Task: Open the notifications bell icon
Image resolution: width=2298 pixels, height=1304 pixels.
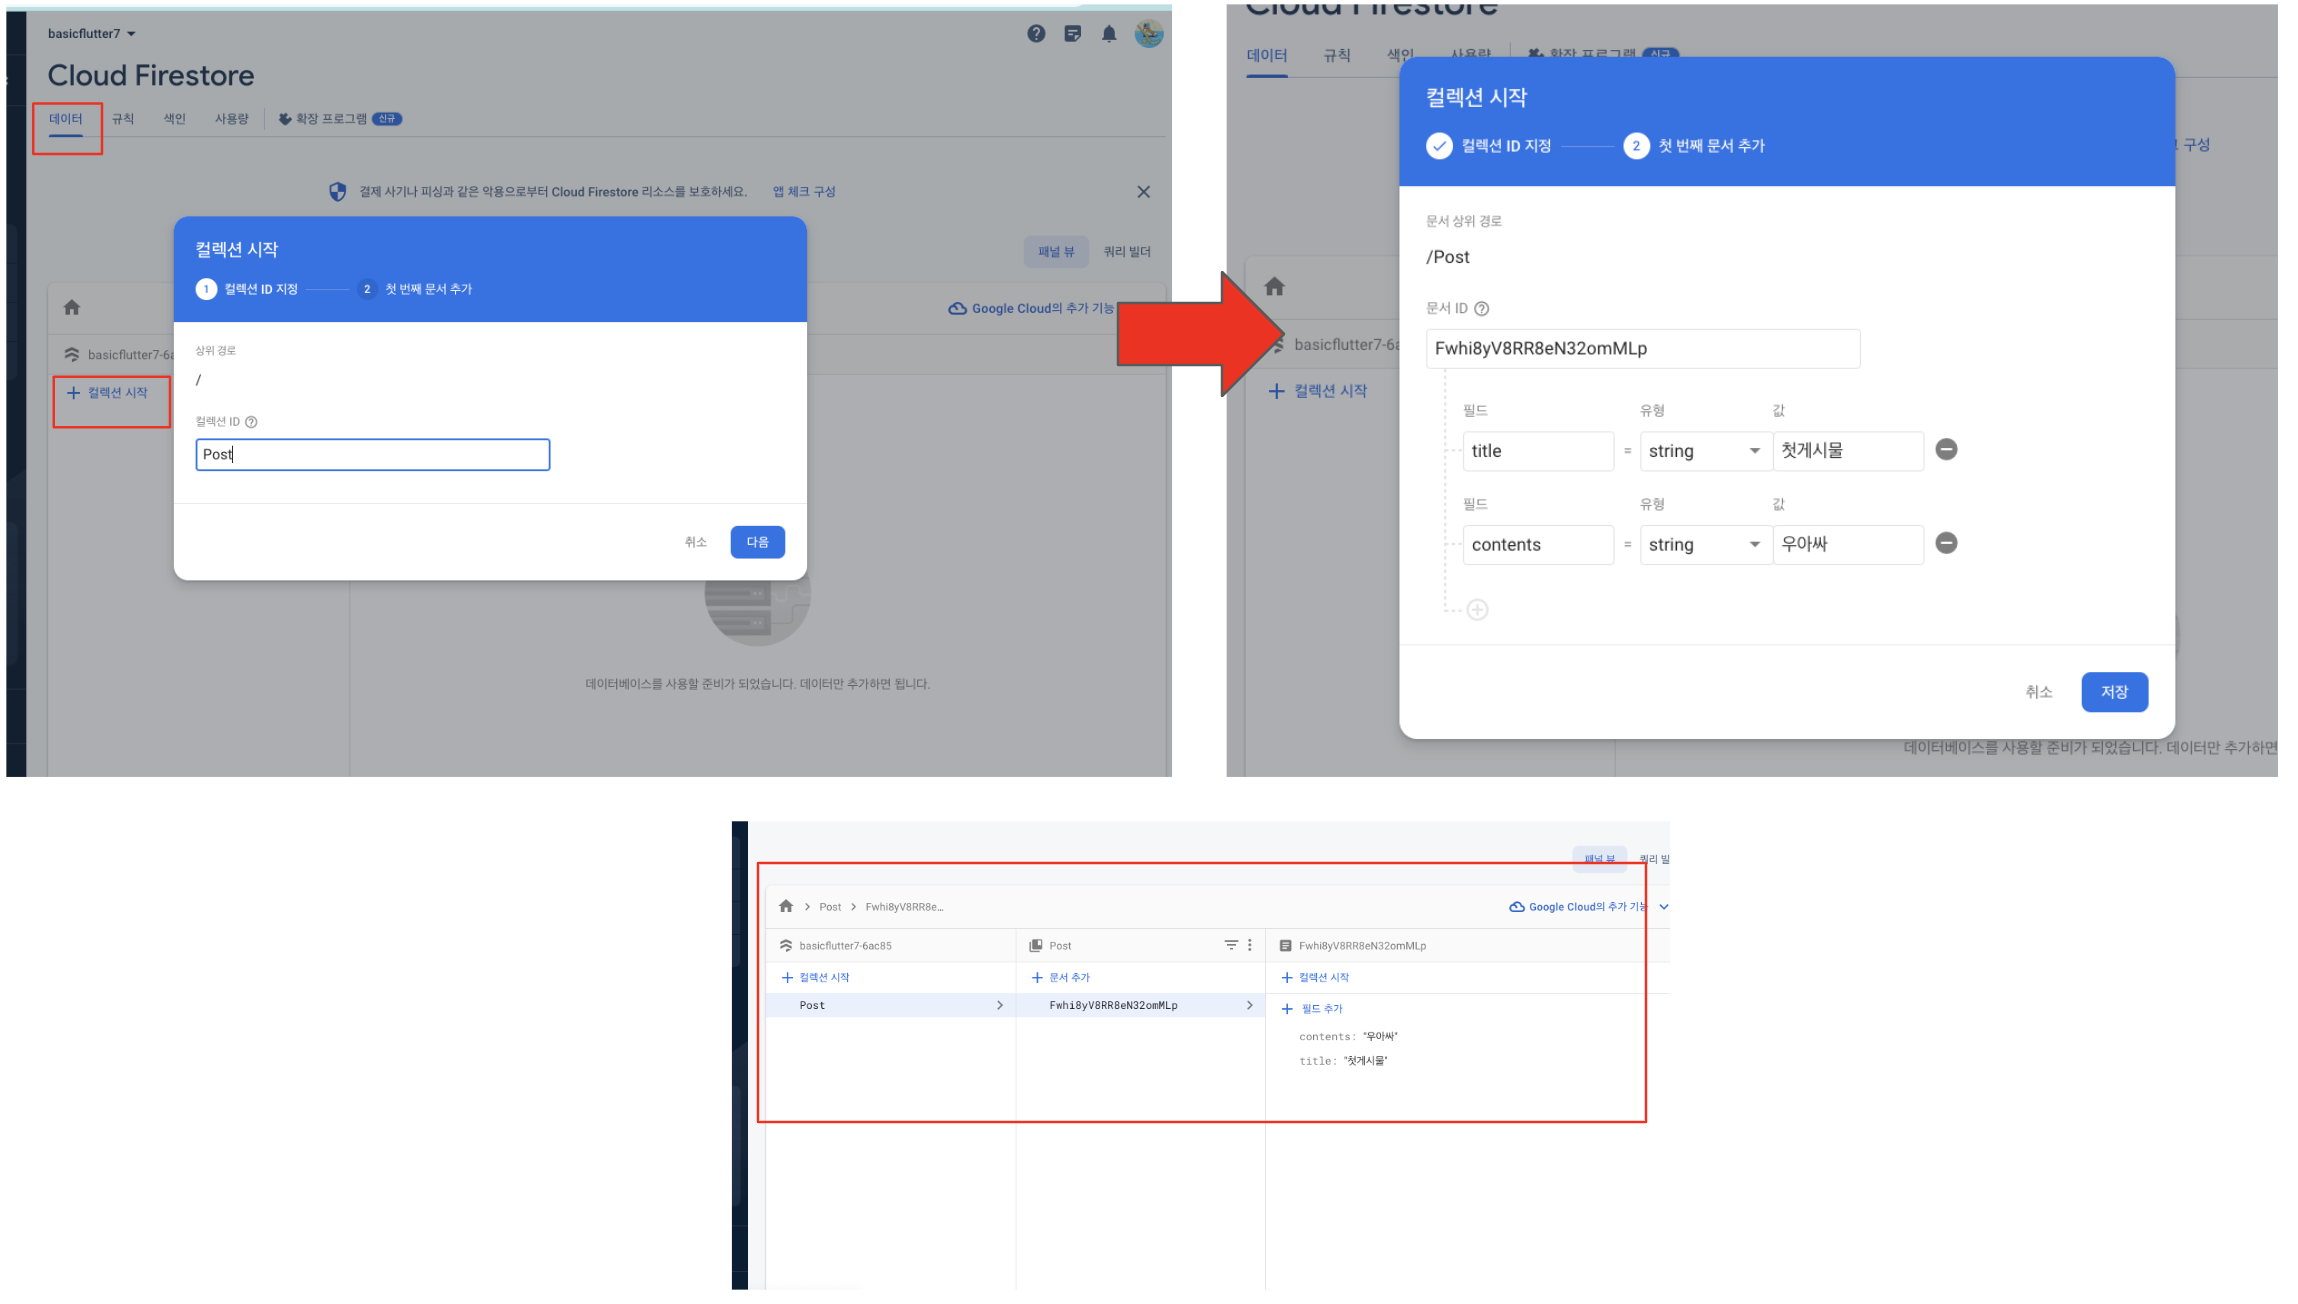Action: (1109, 34)
